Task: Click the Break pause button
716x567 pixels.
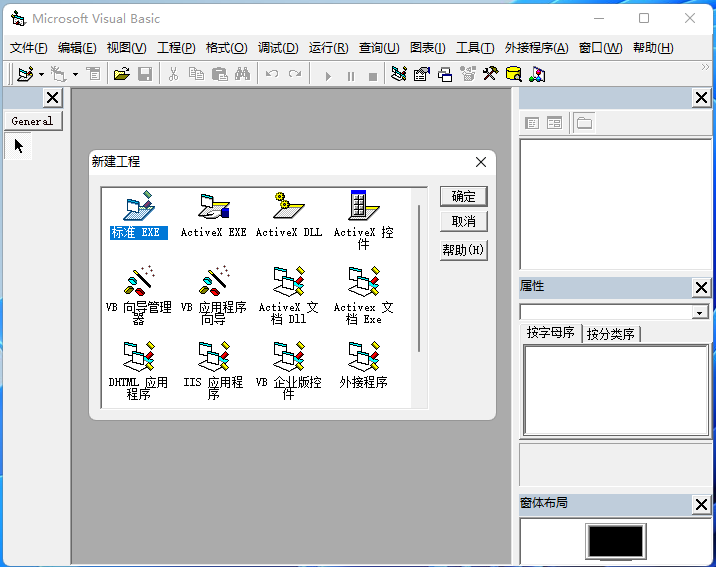Action: pyautogui.click(x=351, y=76)
